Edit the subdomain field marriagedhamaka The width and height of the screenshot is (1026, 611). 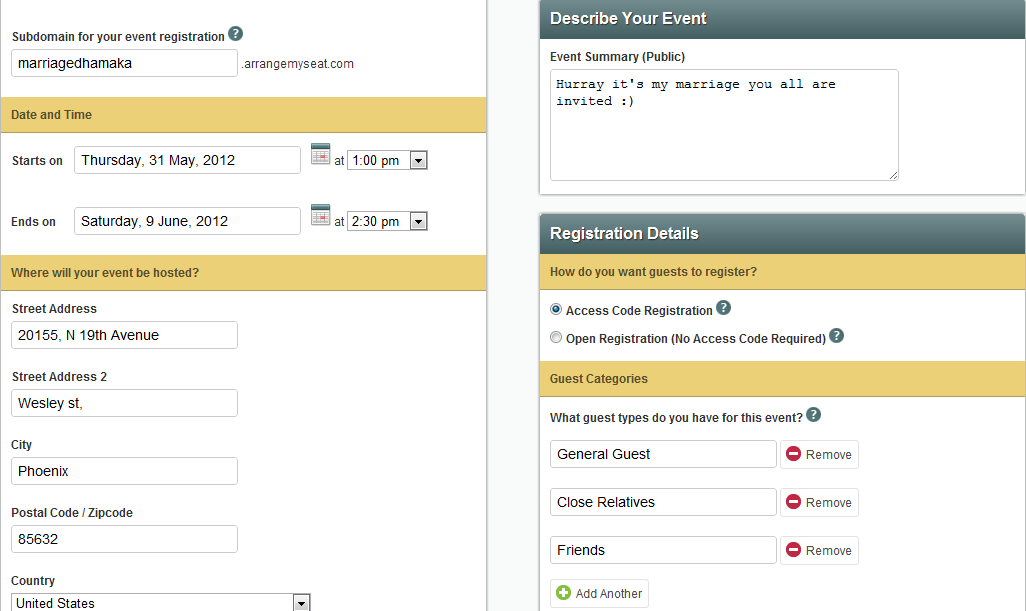[x=124, y=63]
